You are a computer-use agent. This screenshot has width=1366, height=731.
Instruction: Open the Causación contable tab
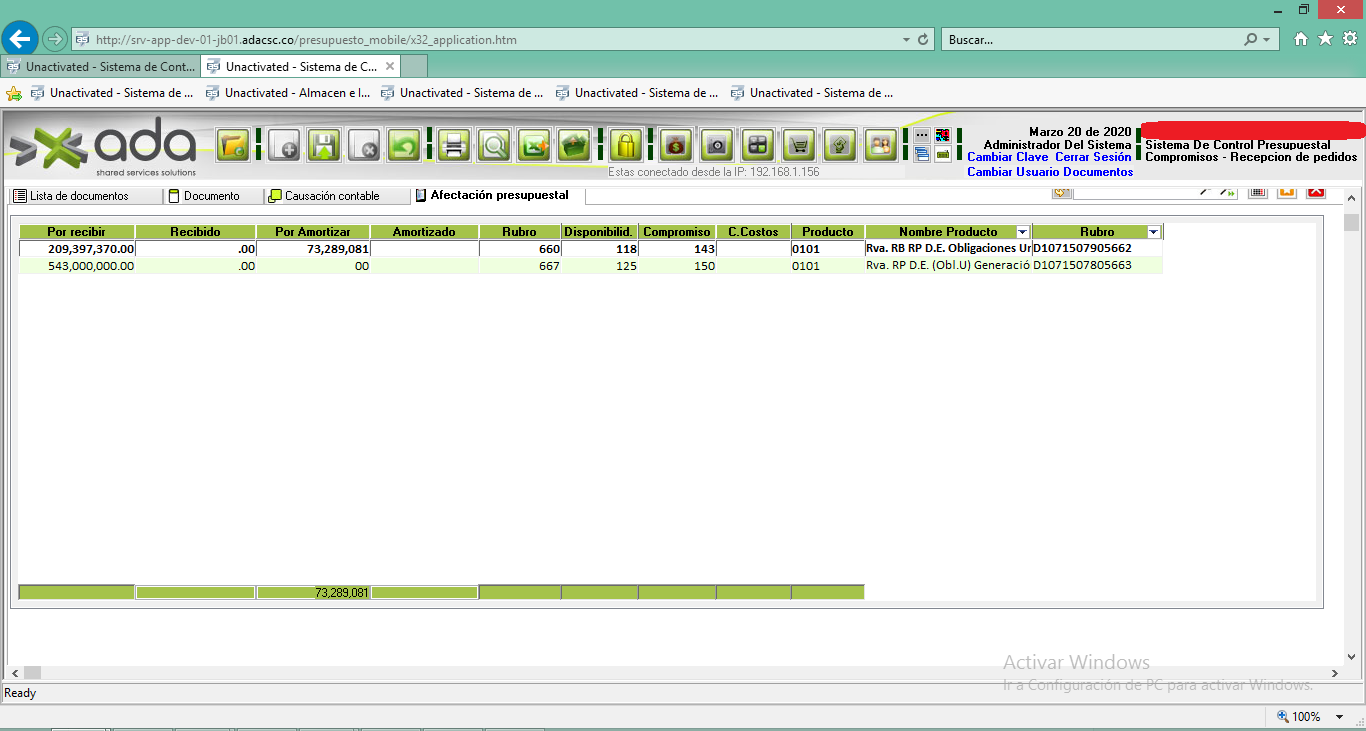(x=331, y=196)
